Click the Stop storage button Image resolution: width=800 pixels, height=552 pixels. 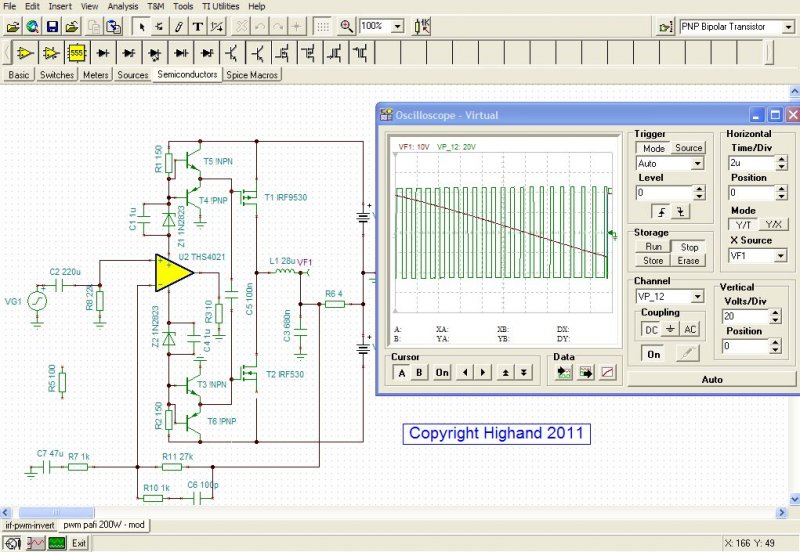pyautogui.click(x=689, y=247)
